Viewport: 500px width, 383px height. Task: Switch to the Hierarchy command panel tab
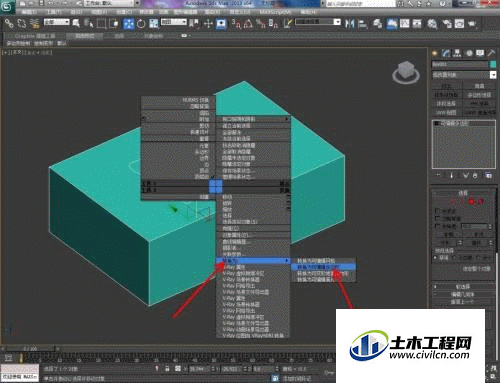point(457,53)
